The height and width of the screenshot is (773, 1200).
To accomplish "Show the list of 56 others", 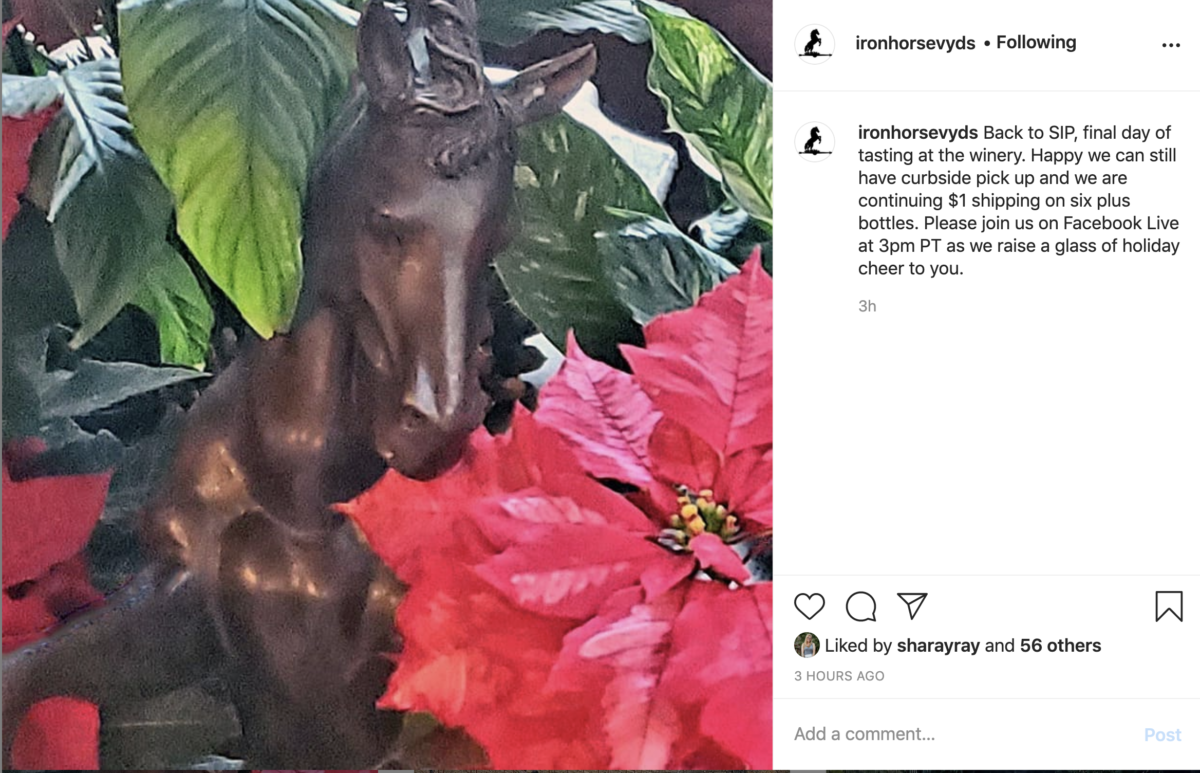I will coord(1060,646).
